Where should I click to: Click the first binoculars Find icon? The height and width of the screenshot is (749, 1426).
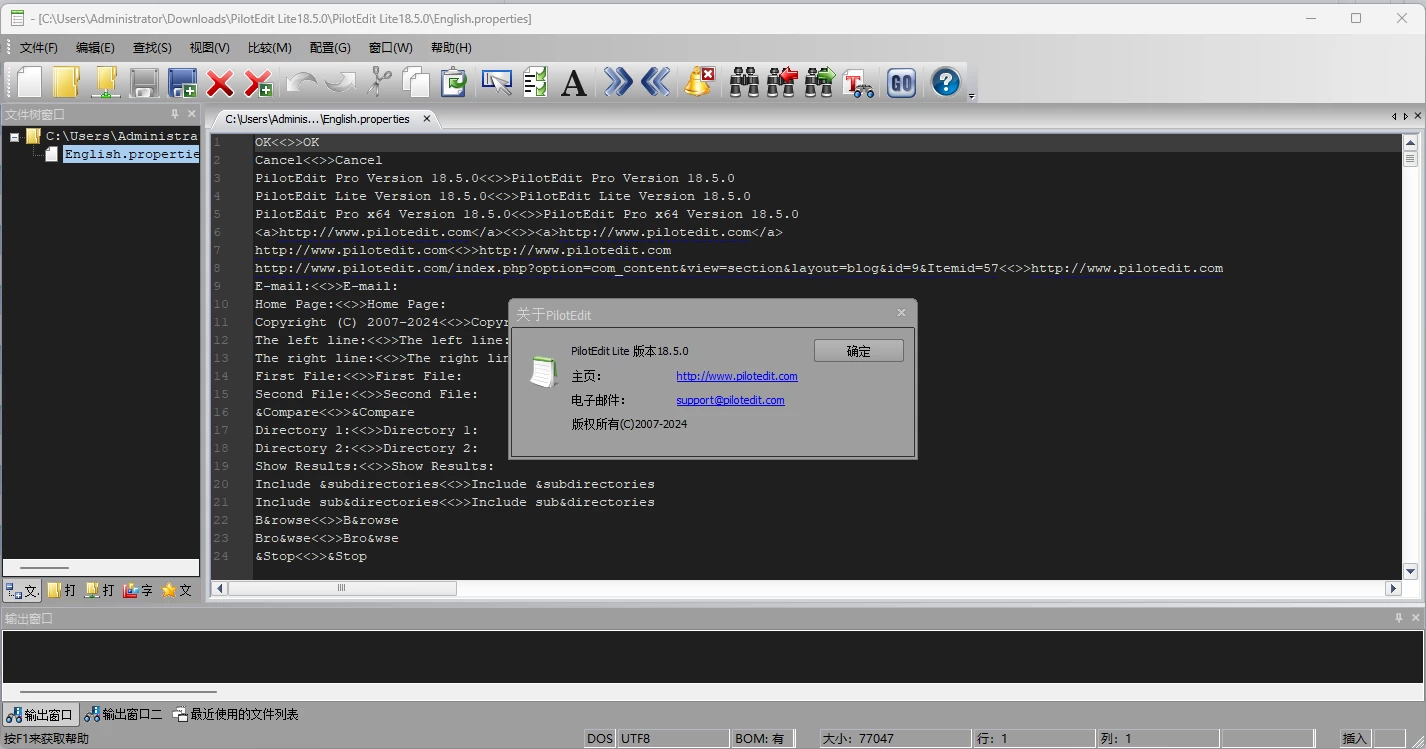(744, 82)
